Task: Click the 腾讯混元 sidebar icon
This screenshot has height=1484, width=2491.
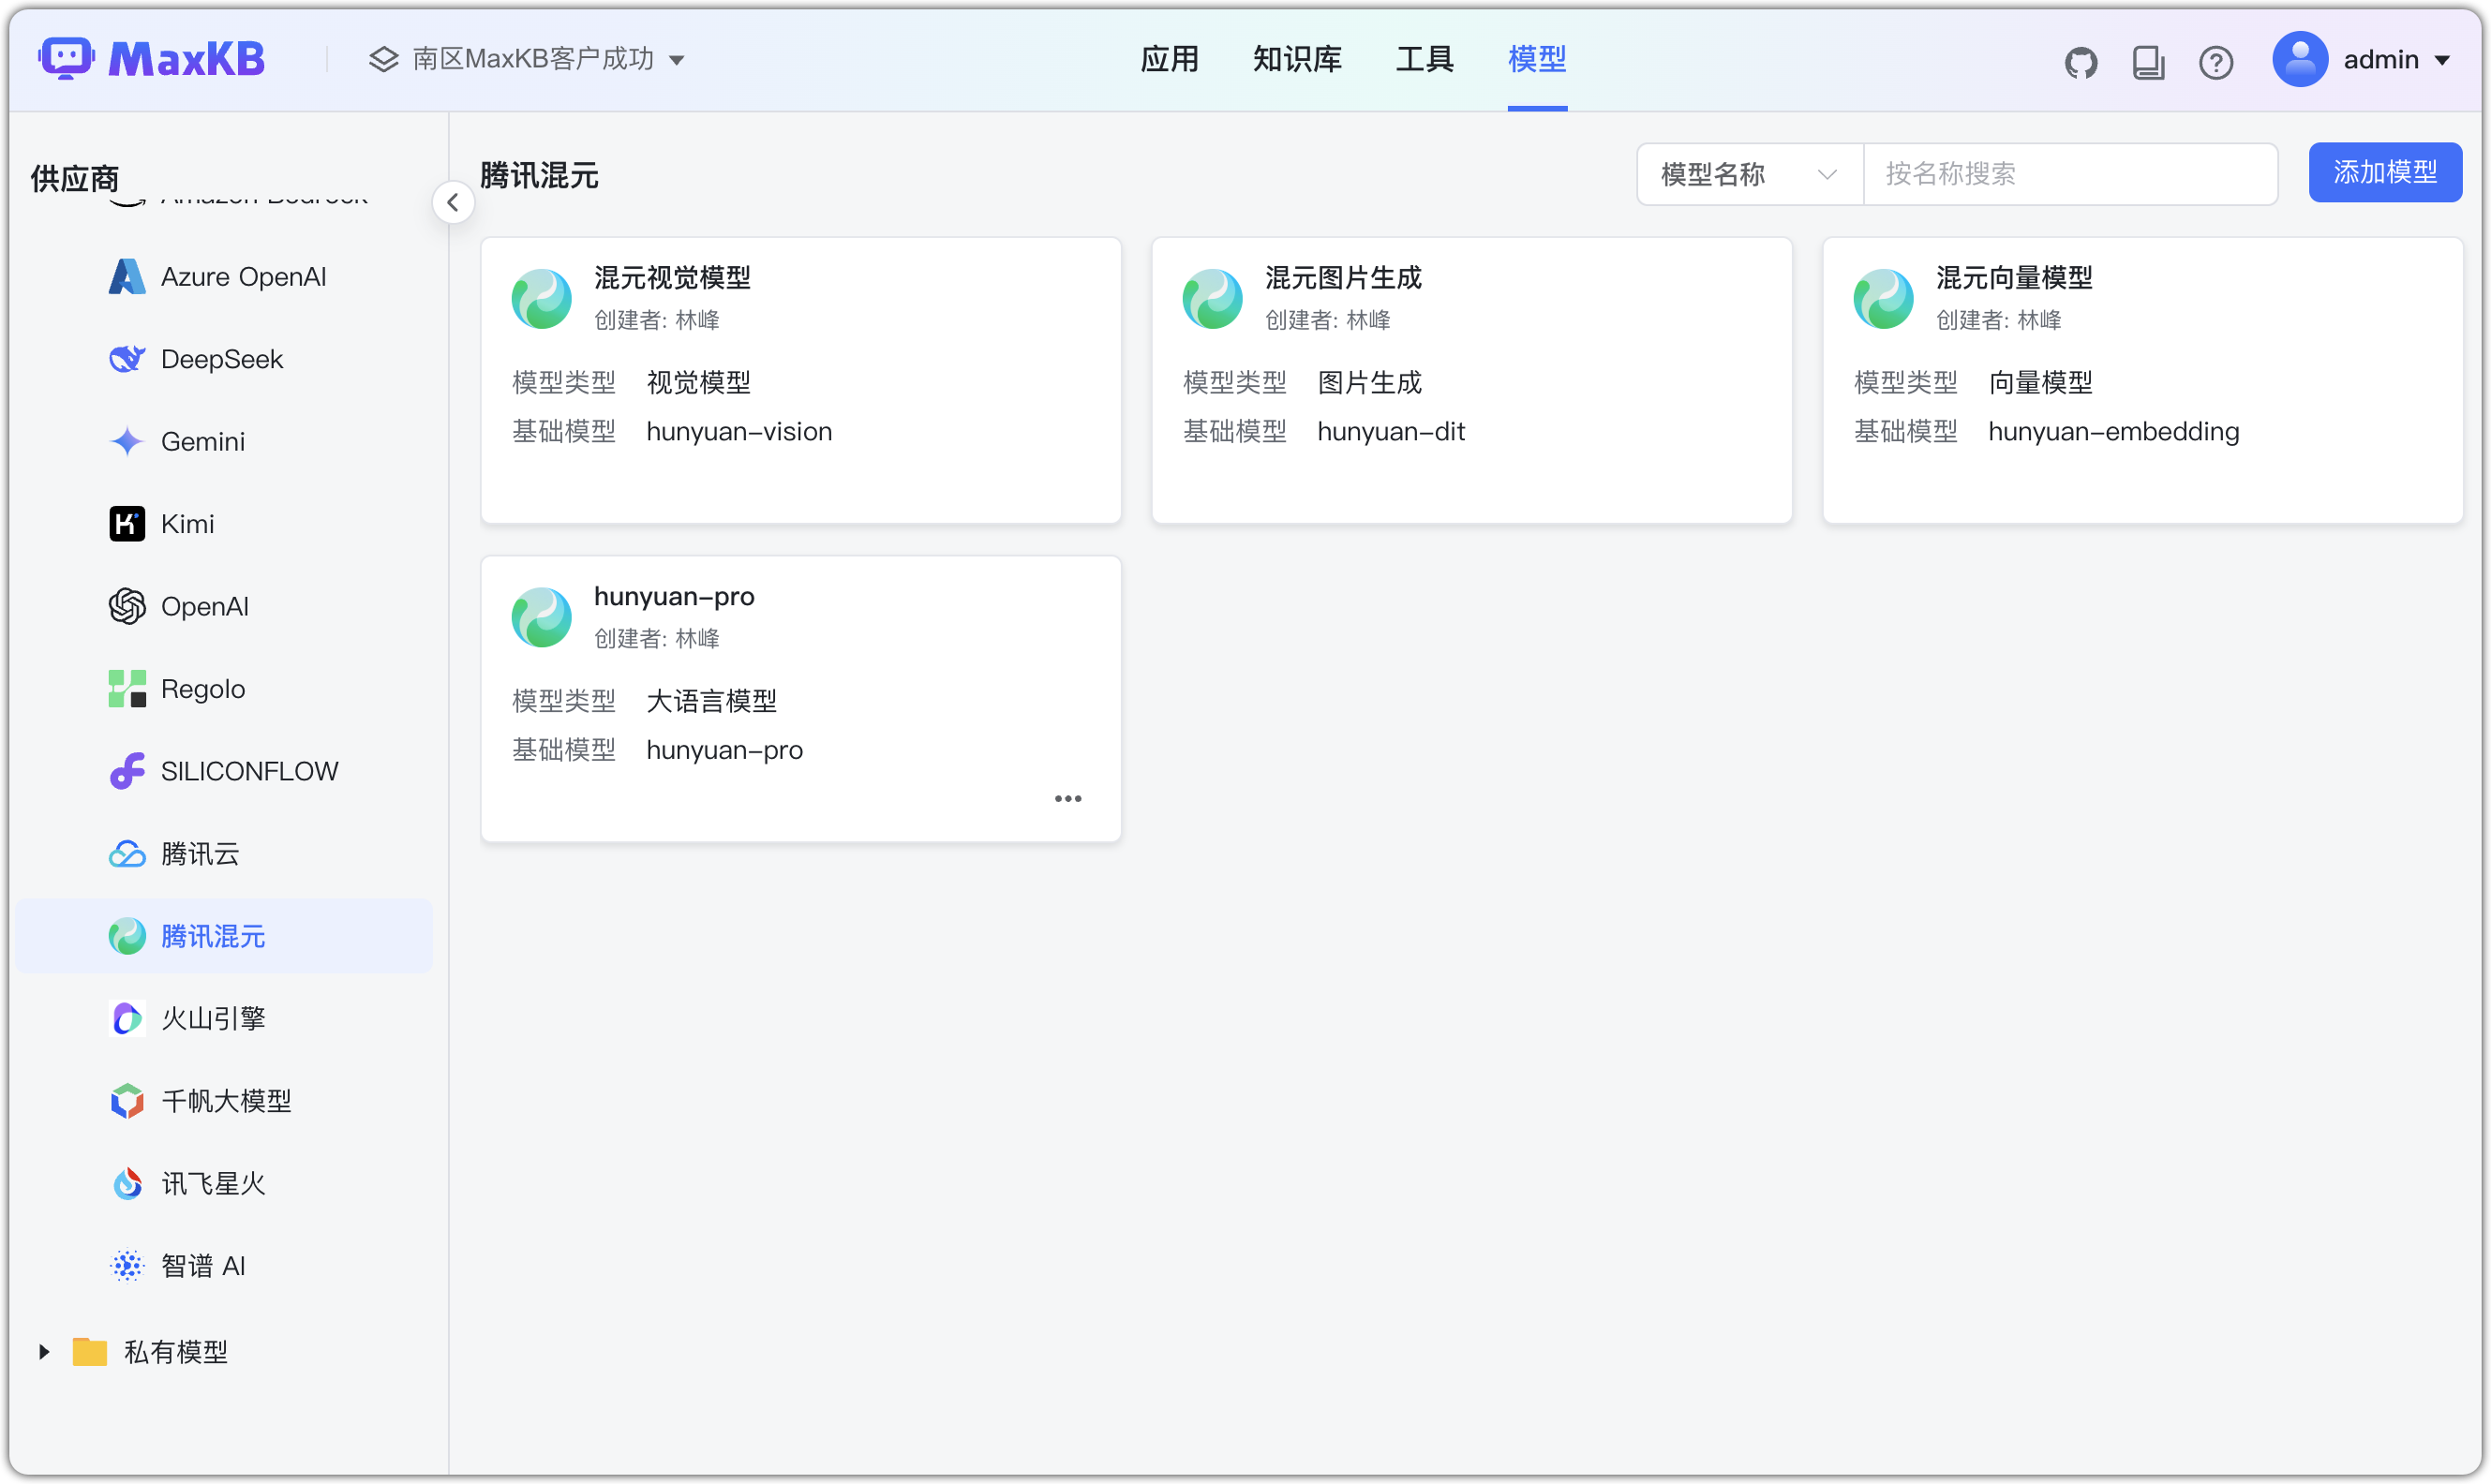Action: click(x=127, y=936)
